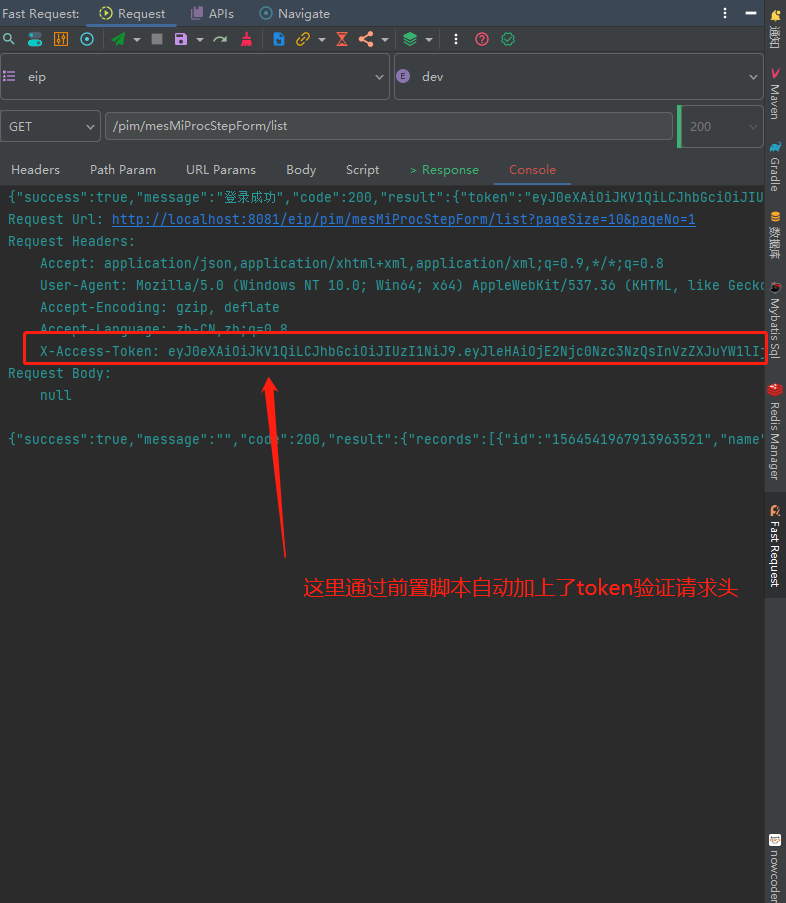The width and height of the screenshot is (786, 903).
Task: Click the records JSON response line
Action: pyautogui.click(x=386, y=439)
